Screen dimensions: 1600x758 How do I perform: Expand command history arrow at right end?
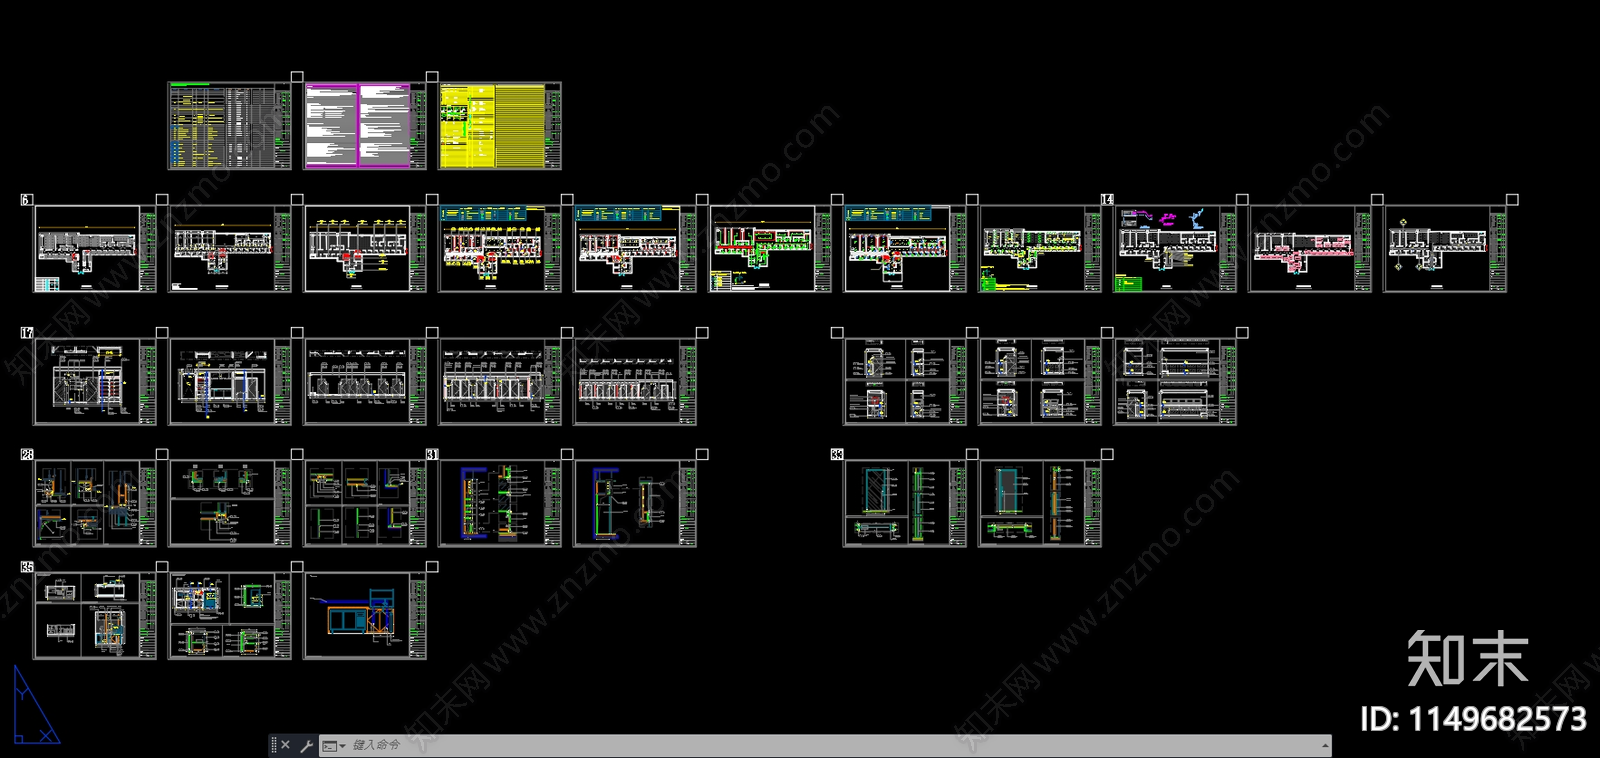click(x=1325, y=745)
